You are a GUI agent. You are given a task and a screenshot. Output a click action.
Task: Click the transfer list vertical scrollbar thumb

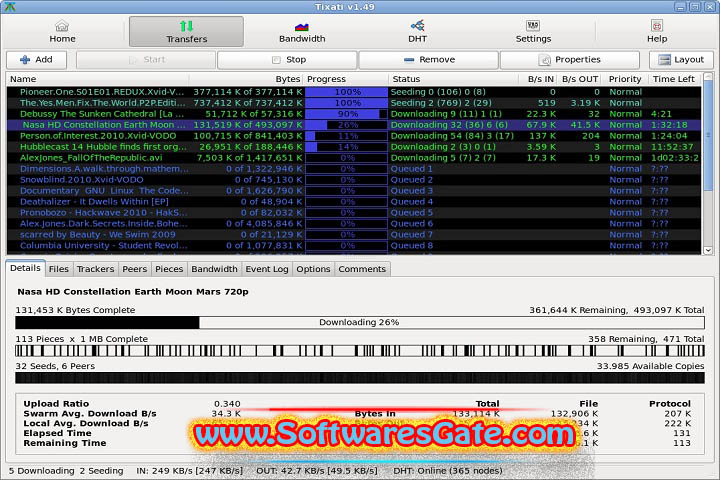coord(708,136)
